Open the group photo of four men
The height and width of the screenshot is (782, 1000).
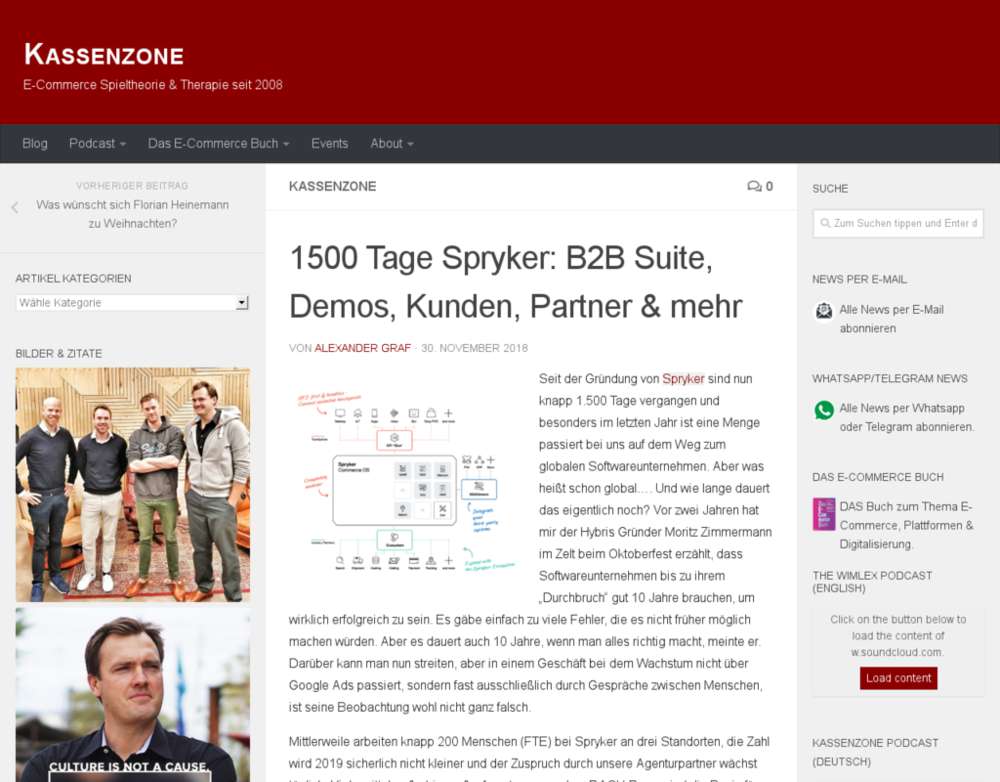[133, 485]
